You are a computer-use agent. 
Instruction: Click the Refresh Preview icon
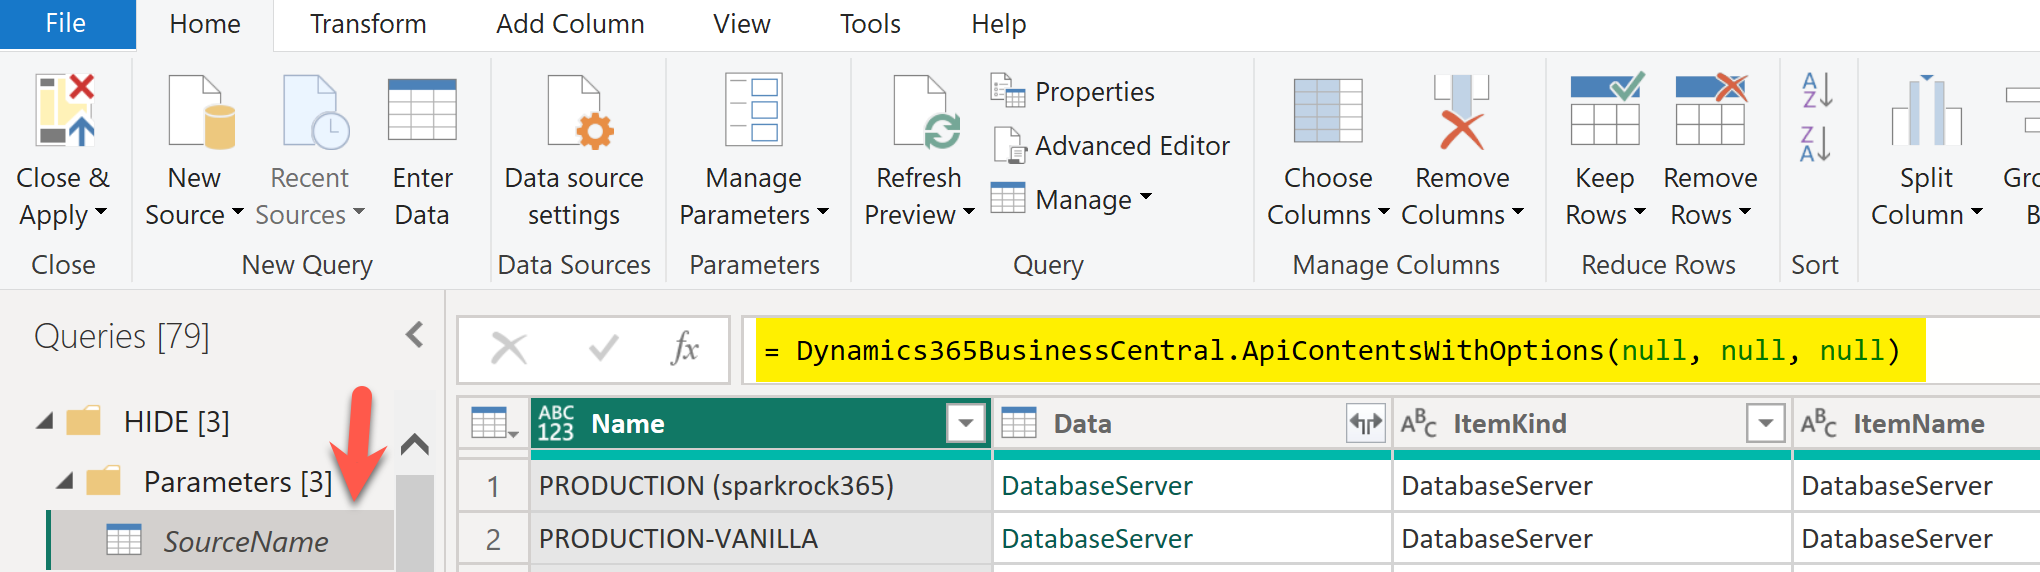(x=926, y=112)
